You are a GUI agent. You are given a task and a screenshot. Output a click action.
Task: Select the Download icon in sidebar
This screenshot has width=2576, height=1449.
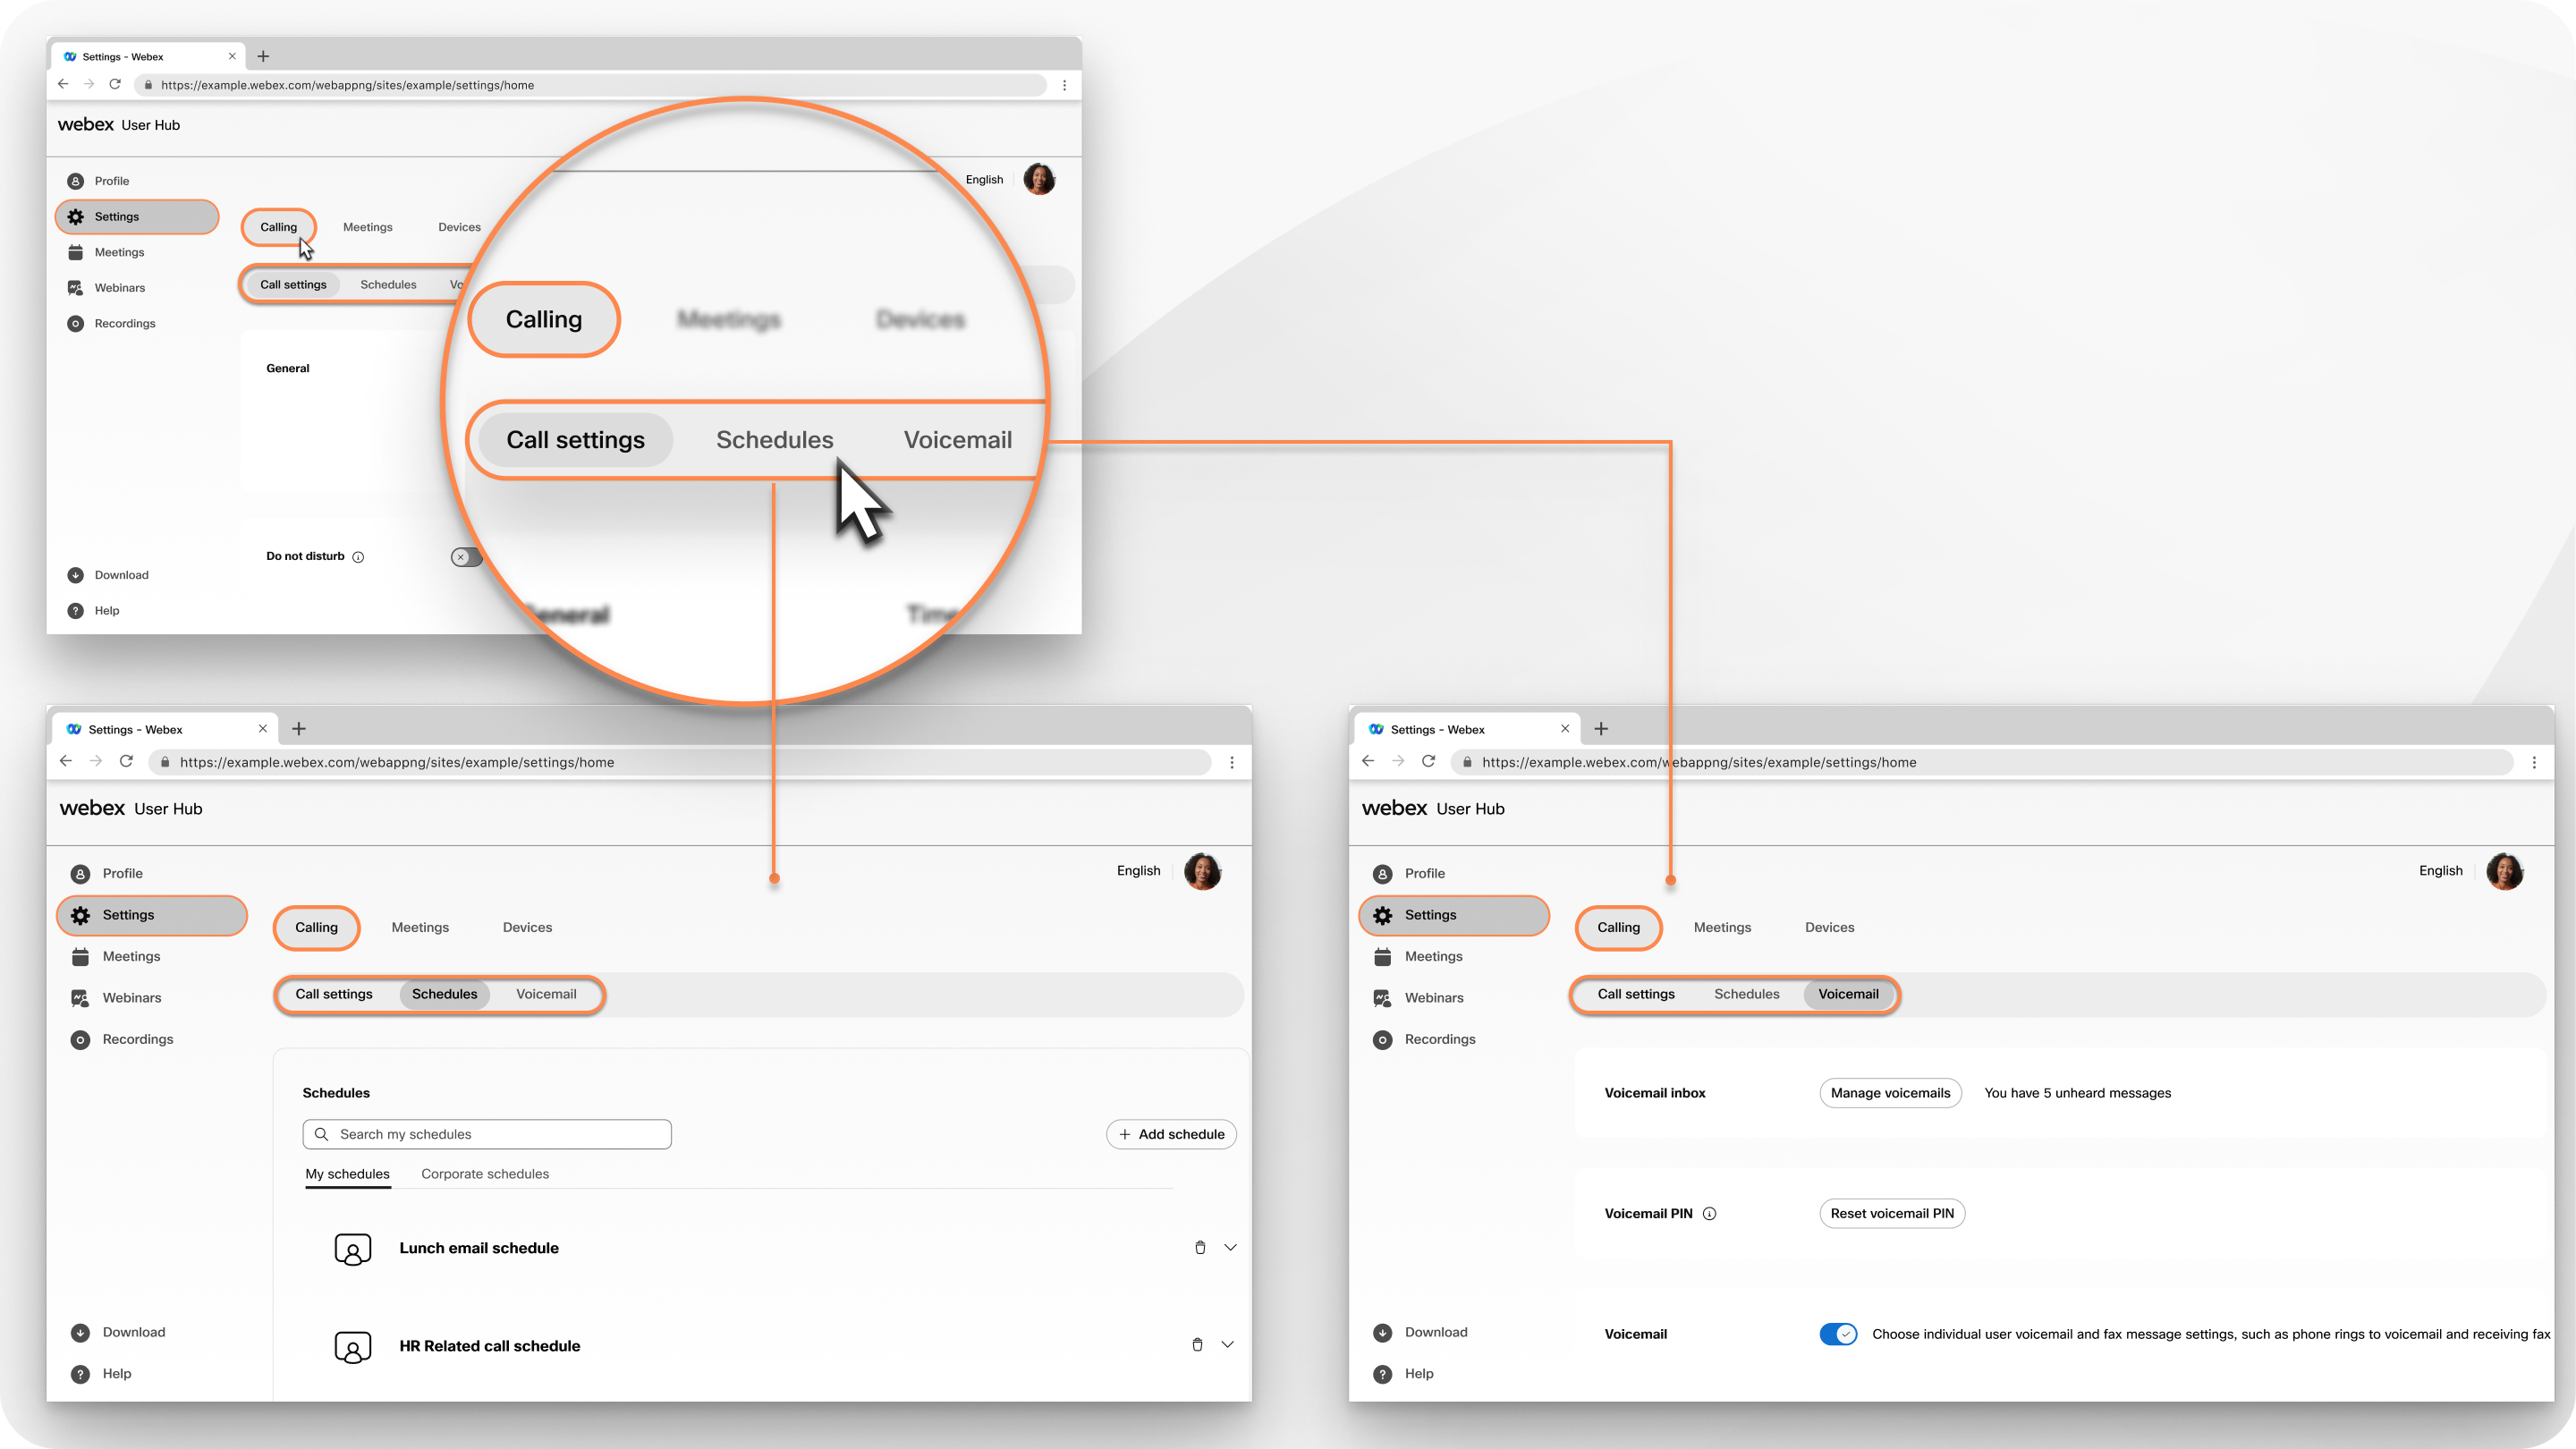coord(76,575)
